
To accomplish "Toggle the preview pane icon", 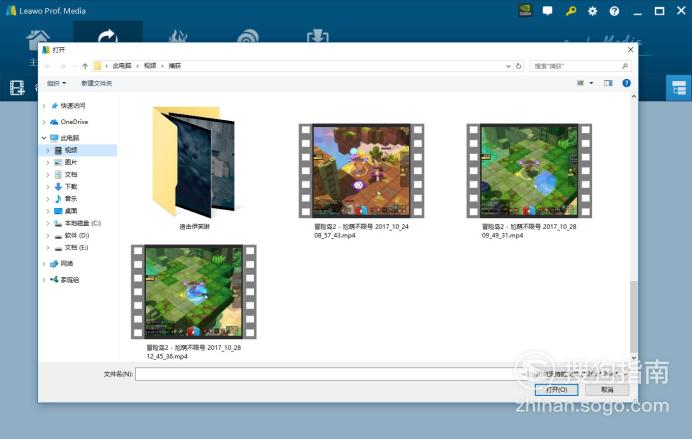I will point(608,83).
